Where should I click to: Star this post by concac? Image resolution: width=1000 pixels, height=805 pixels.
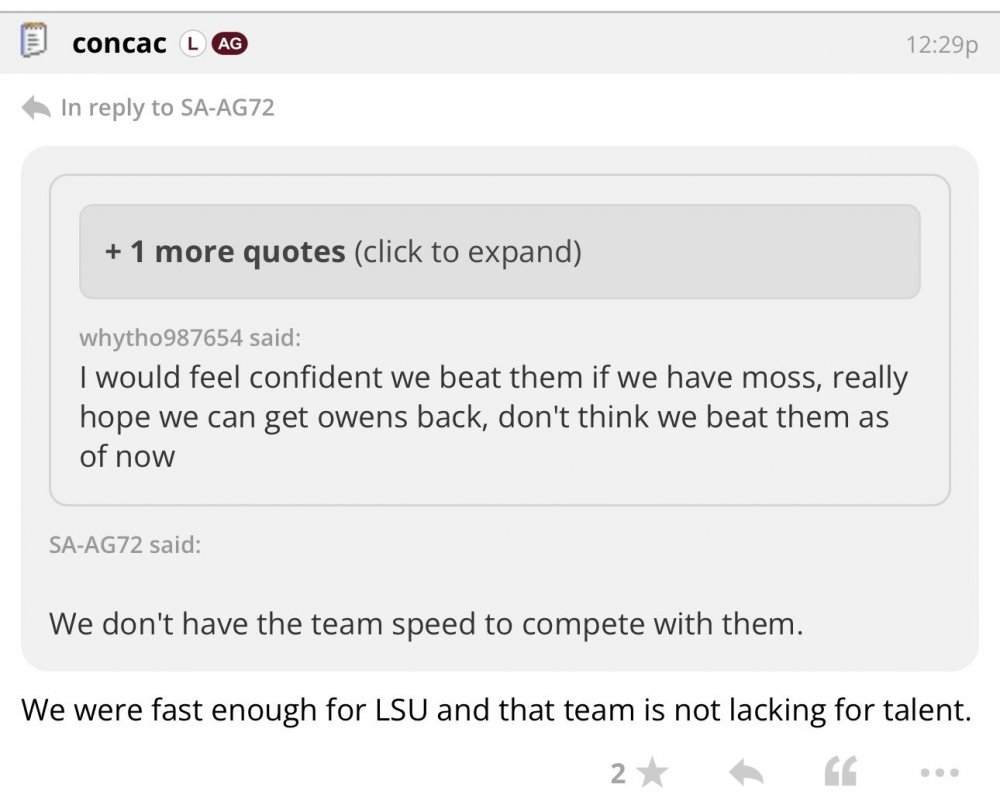[653, 772]
